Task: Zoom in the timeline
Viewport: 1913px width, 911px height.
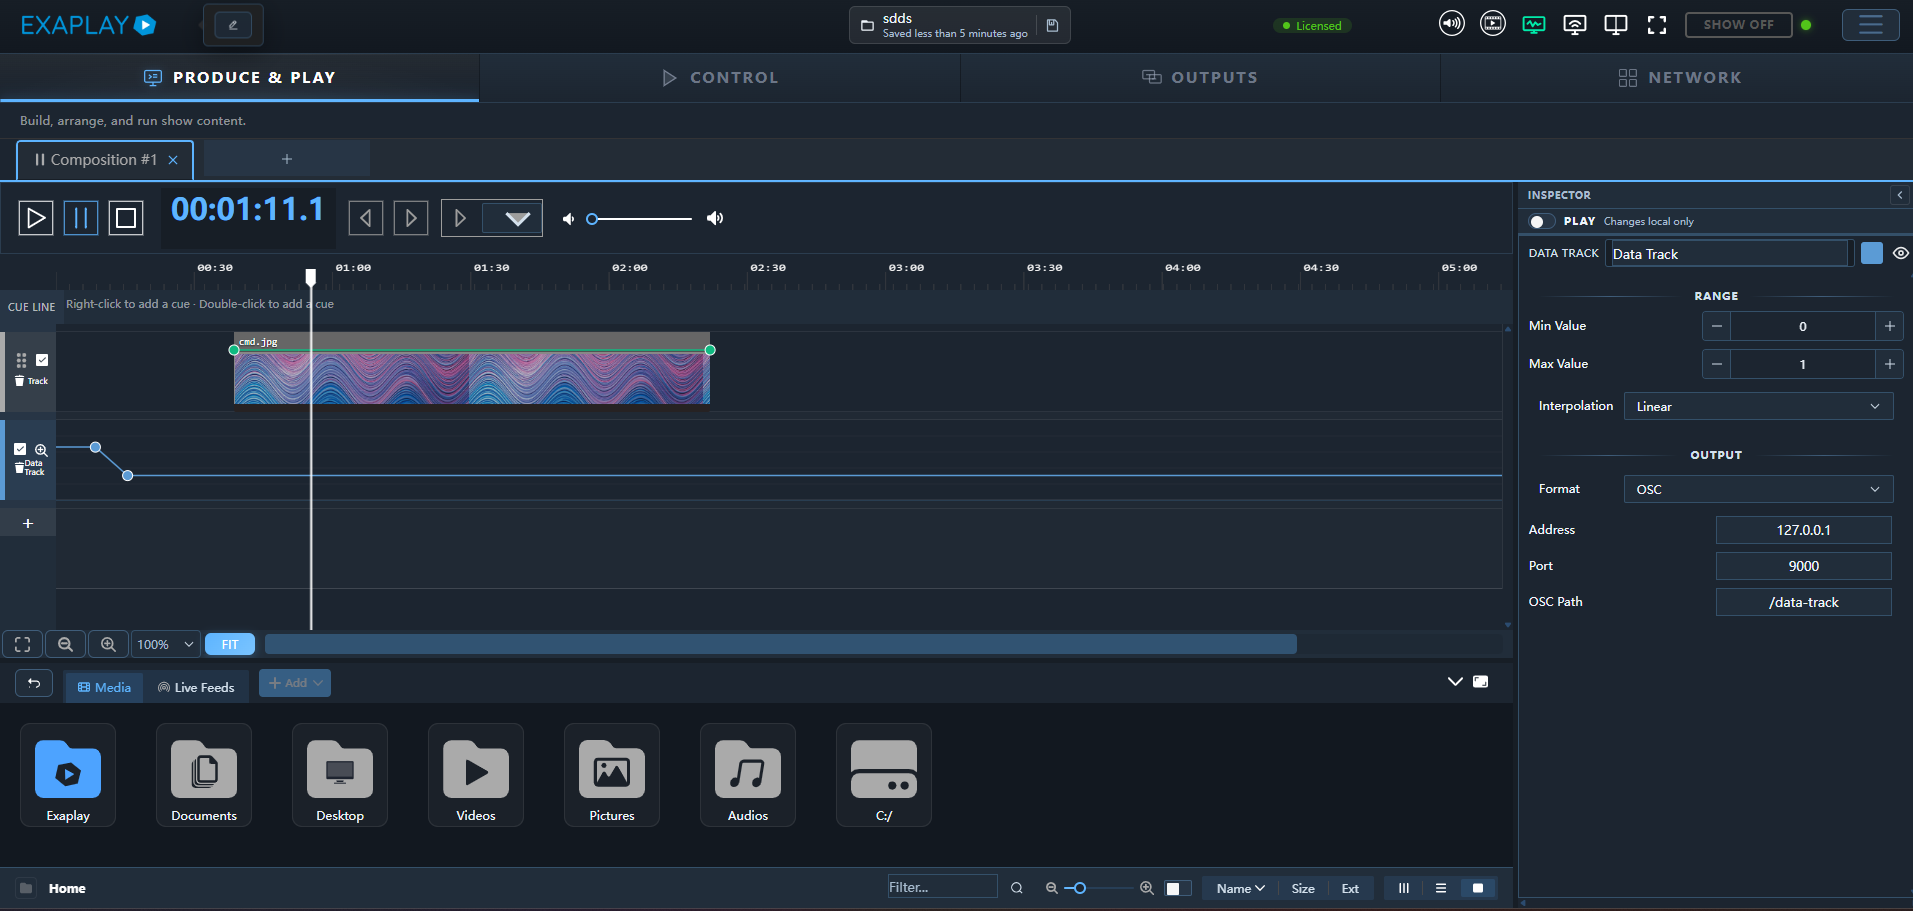Action: [x=108, y=644]
